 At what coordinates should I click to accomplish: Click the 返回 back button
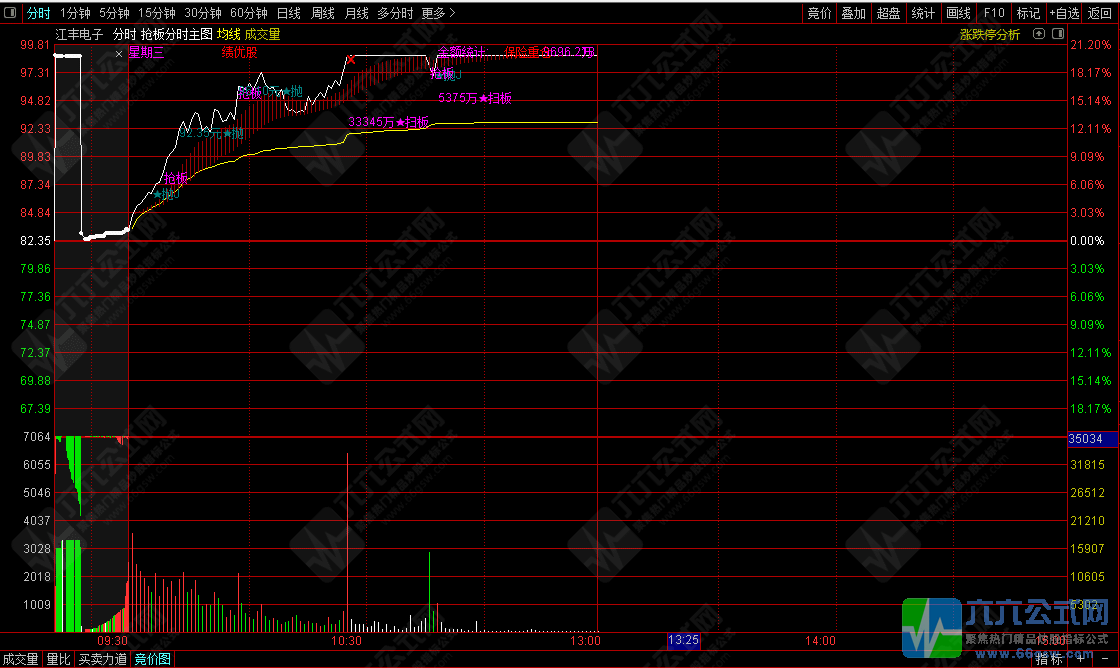[1100, 13]
